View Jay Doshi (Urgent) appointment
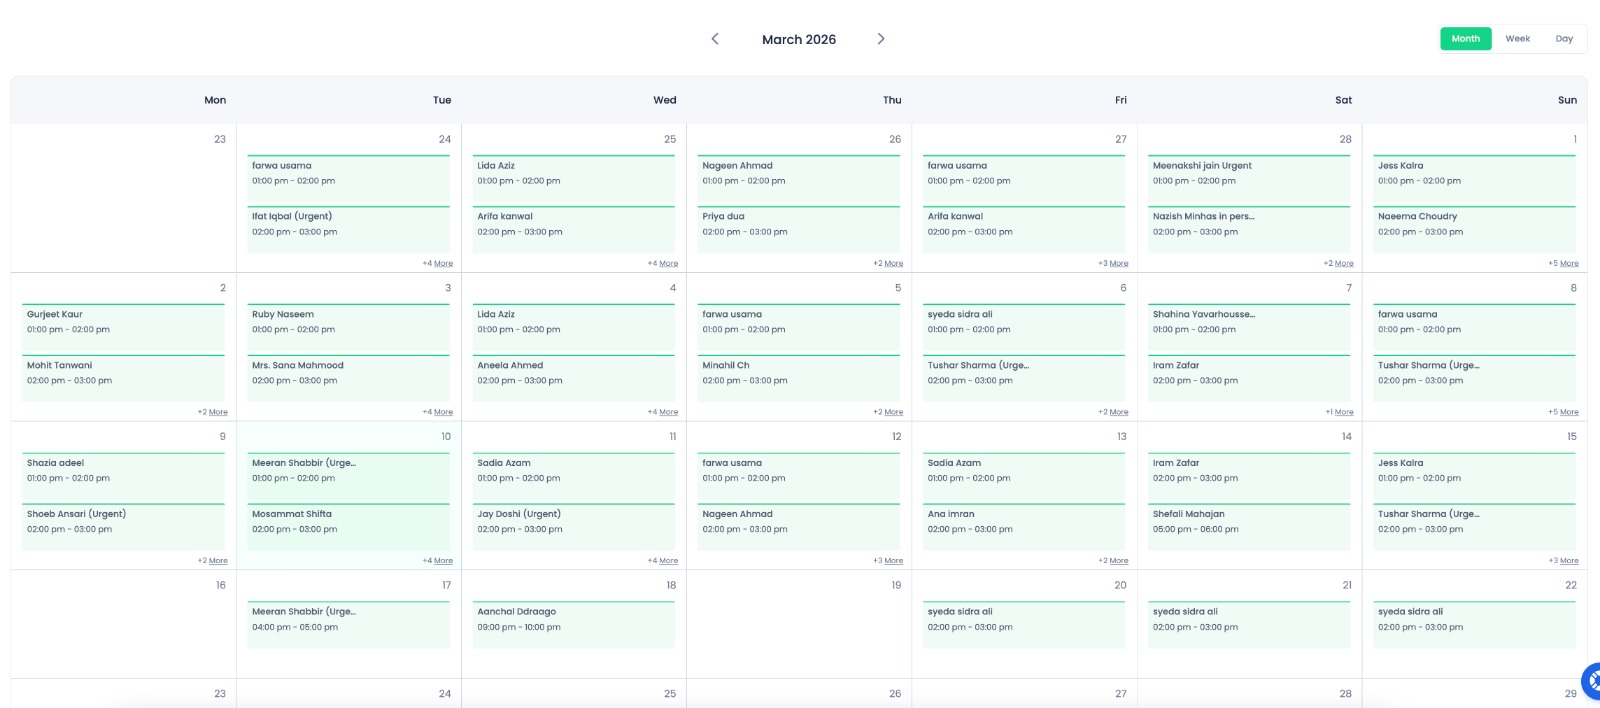This screenshot has width=1600, height=708. [573, 522]
